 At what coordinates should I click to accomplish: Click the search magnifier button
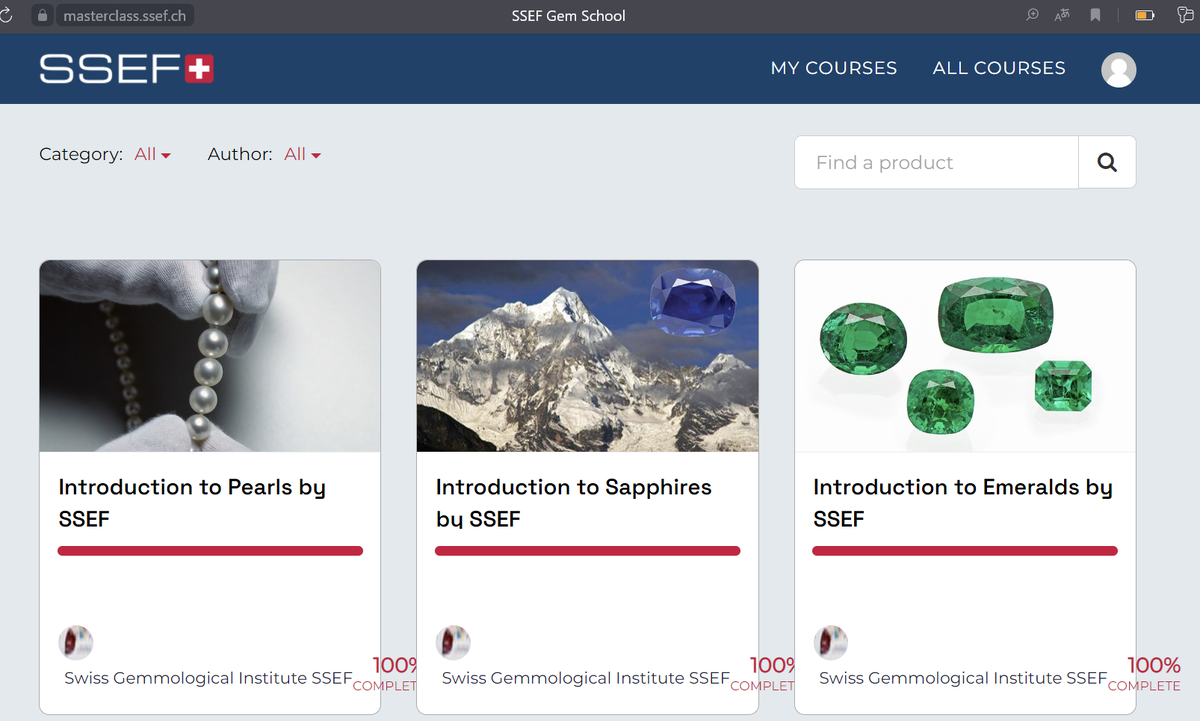coord(1107,162)
